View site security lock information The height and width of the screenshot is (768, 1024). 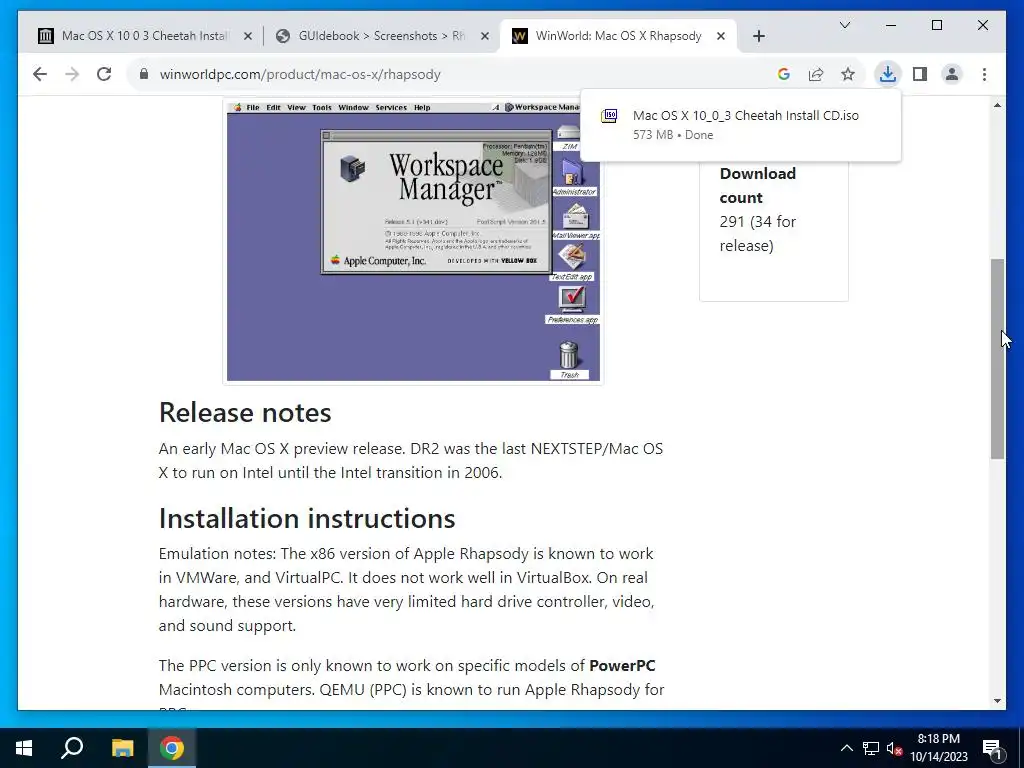click(x=144, y=74)
